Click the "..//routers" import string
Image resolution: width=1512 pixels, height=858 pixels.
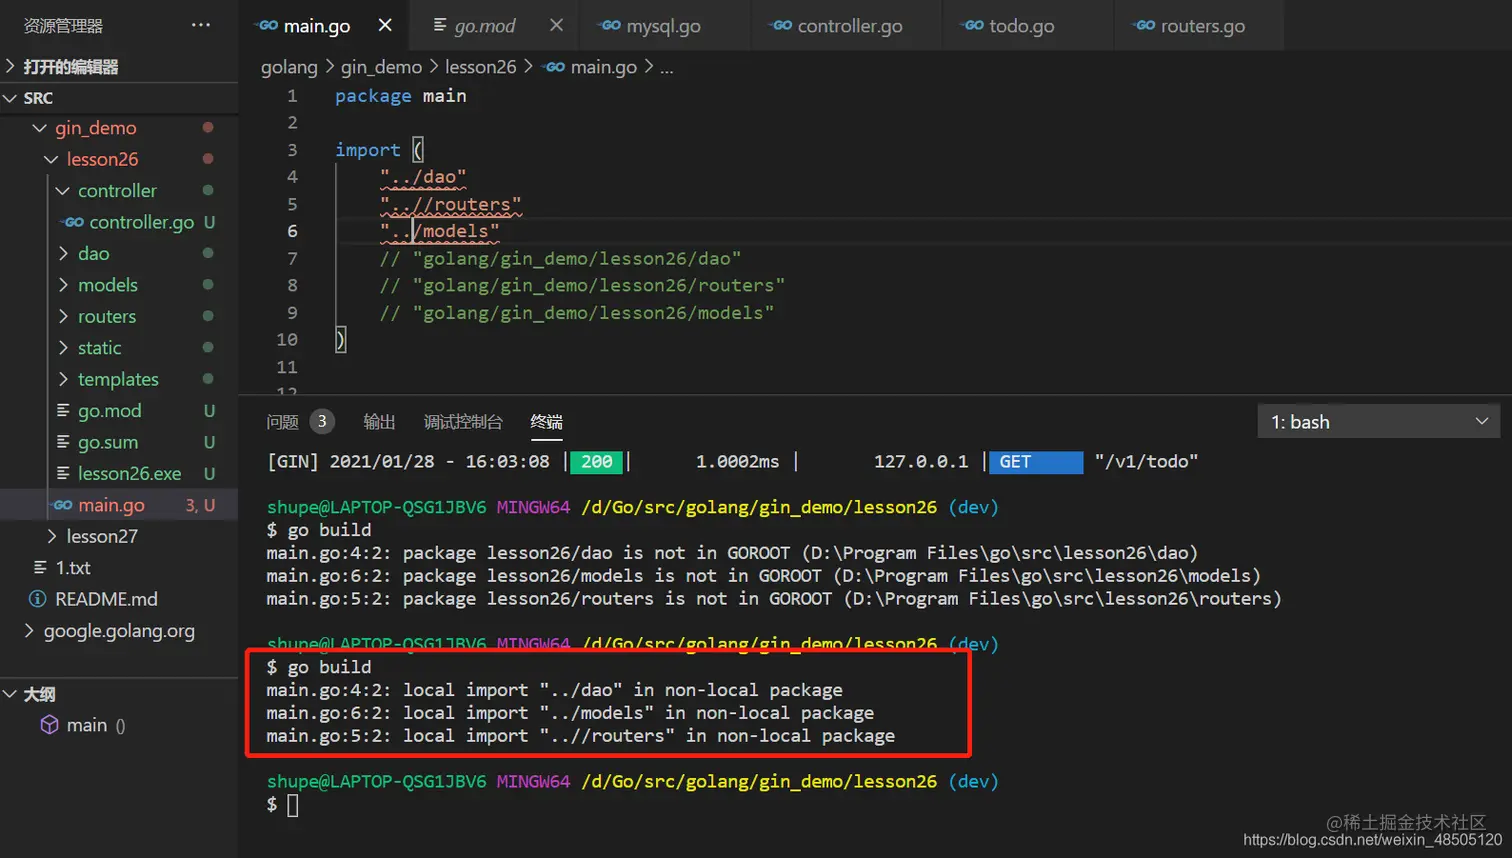(x=450, y=204)
